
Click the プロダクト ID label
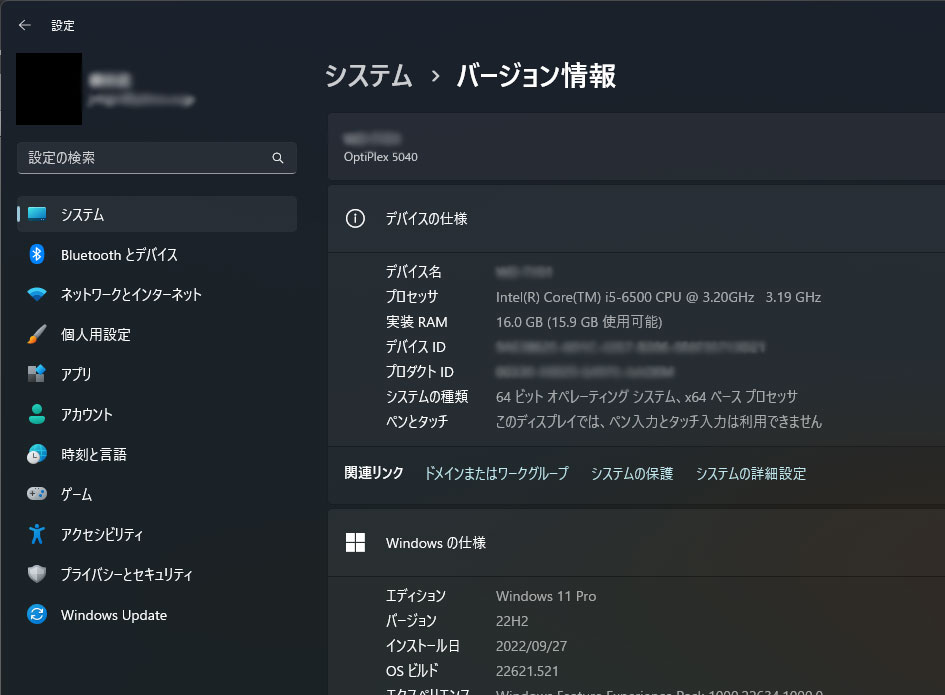(x=419, y=371)
